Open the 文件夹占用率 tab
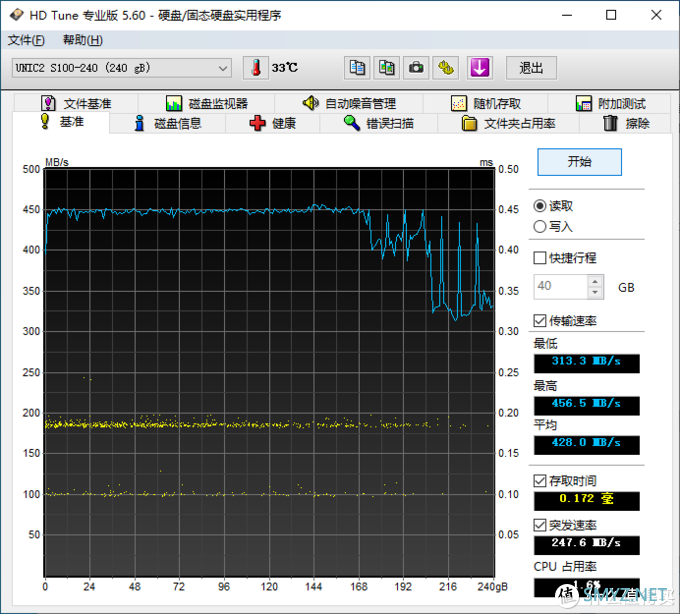The width and height of the screenshot is (680, 614). [x=508, y=124]
